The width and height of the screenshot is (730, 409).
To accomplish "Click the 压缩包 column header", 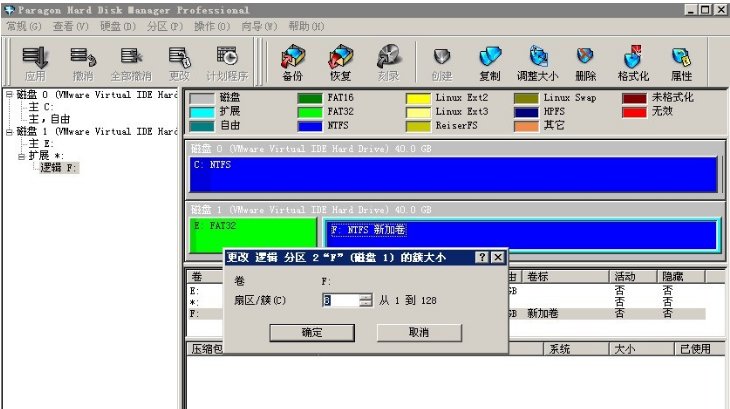I will tap(206, 349).
